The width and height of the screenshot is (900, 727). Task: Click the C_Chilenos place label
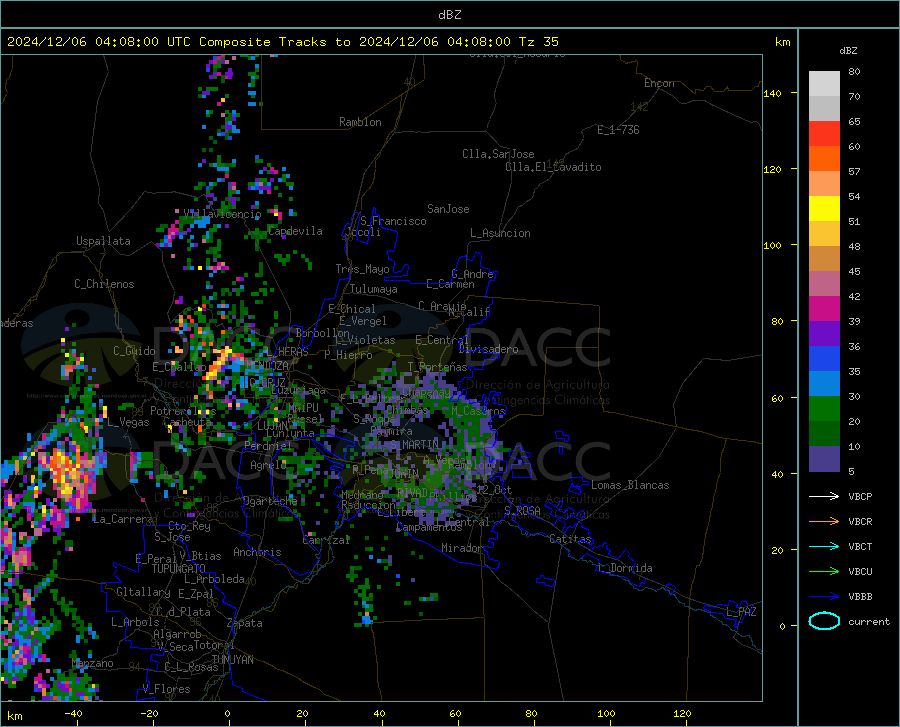point(104,284)
